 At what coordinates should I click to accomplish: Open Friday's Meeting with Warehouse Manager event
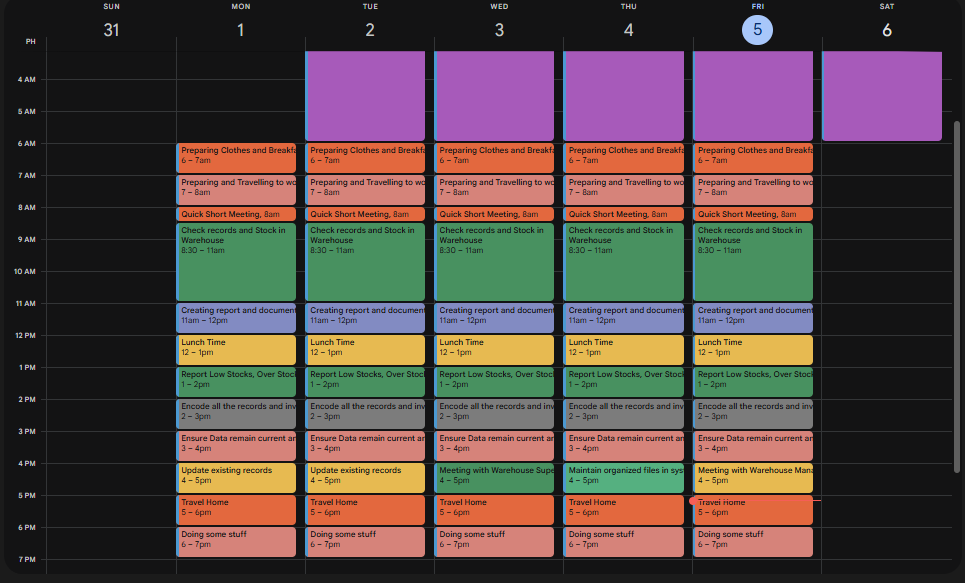coord(753,478)
